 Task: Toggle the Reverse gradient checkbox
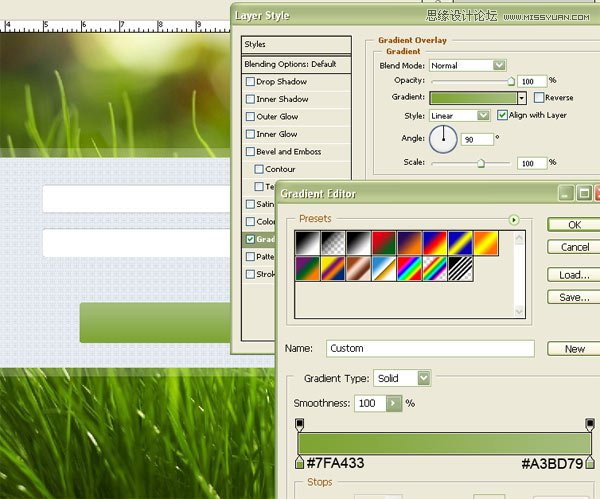(x=539, y=98)
